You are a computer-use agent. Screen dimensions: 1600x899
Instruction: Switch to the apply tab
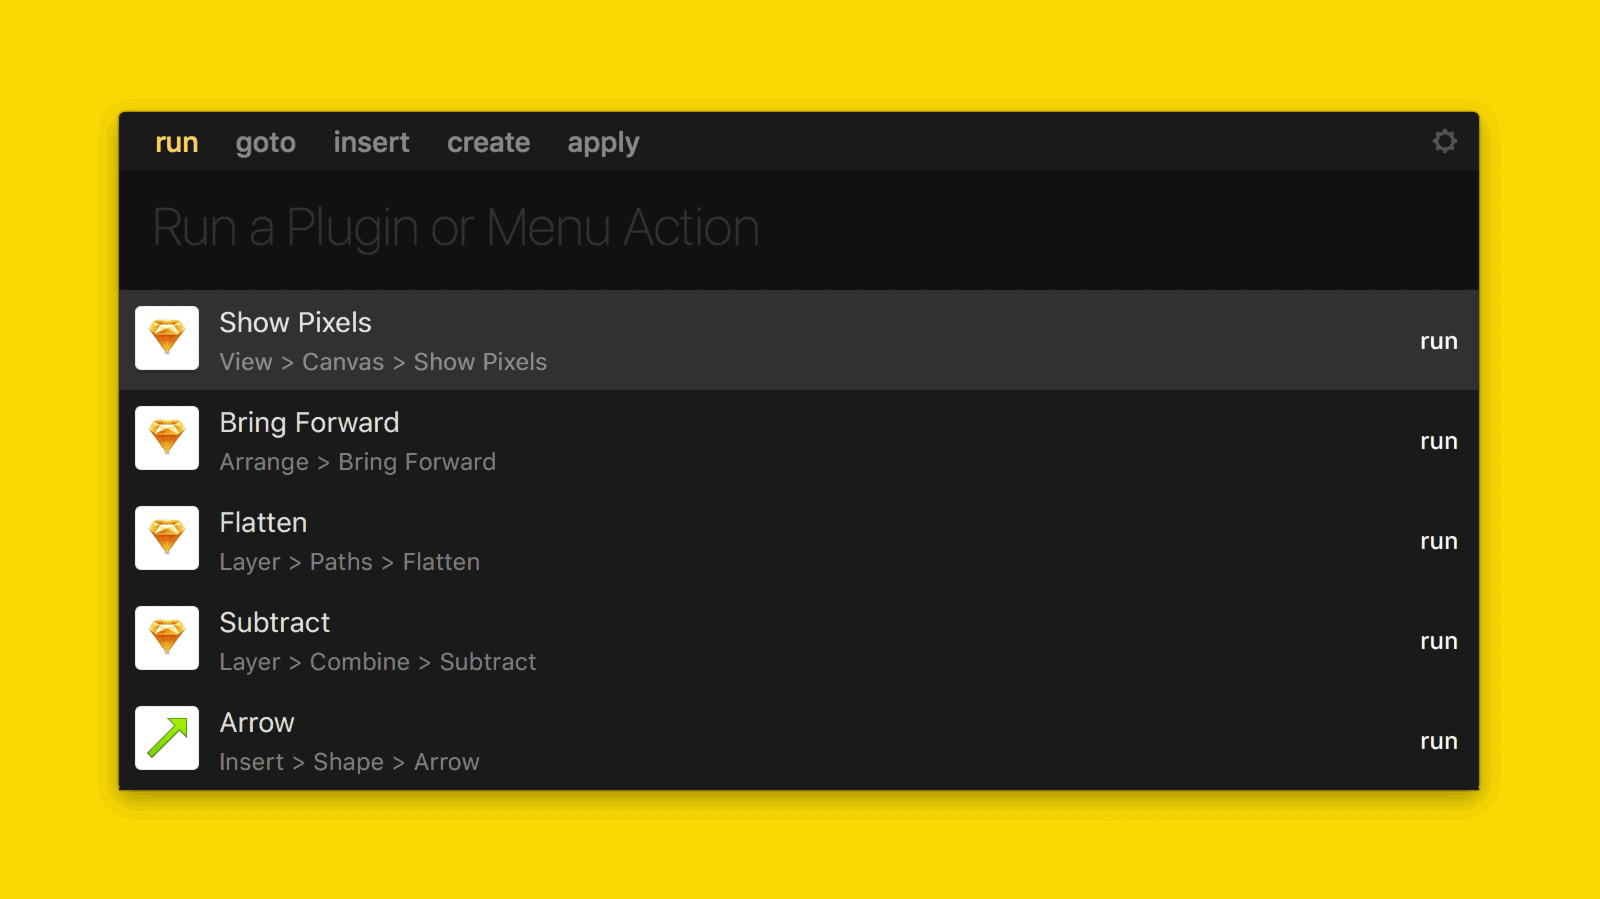pos(603,144)
